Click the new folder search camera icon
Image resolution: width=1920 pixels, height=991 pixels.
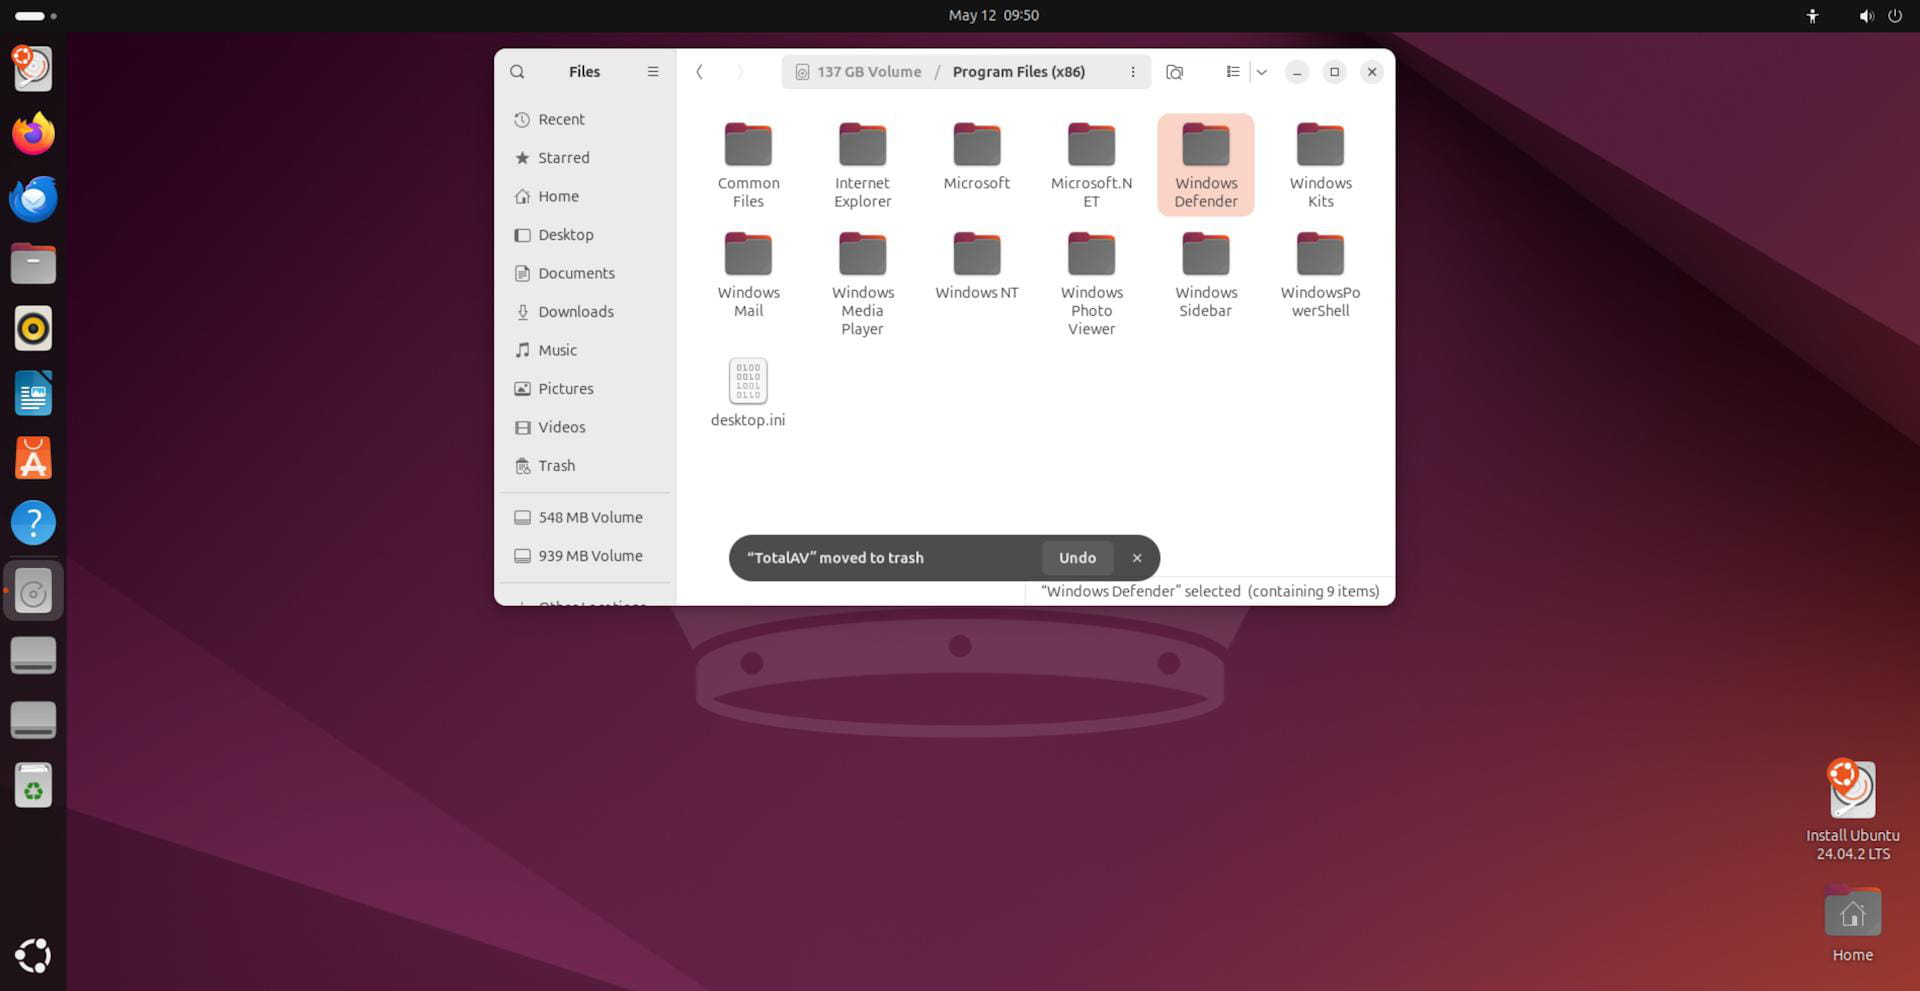[1175, 72]
